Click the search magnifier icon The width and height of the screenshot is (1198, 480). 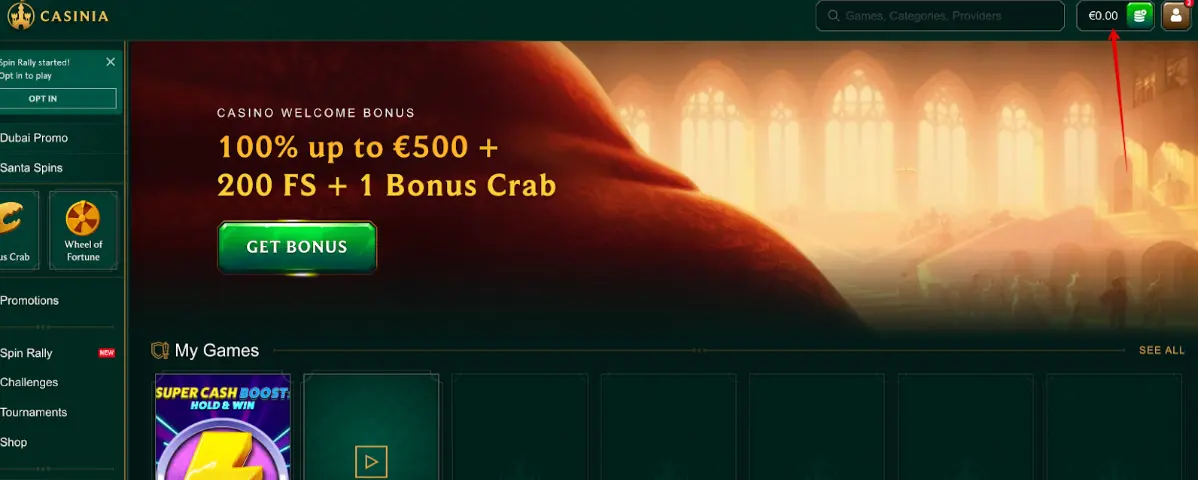(834, 16)
